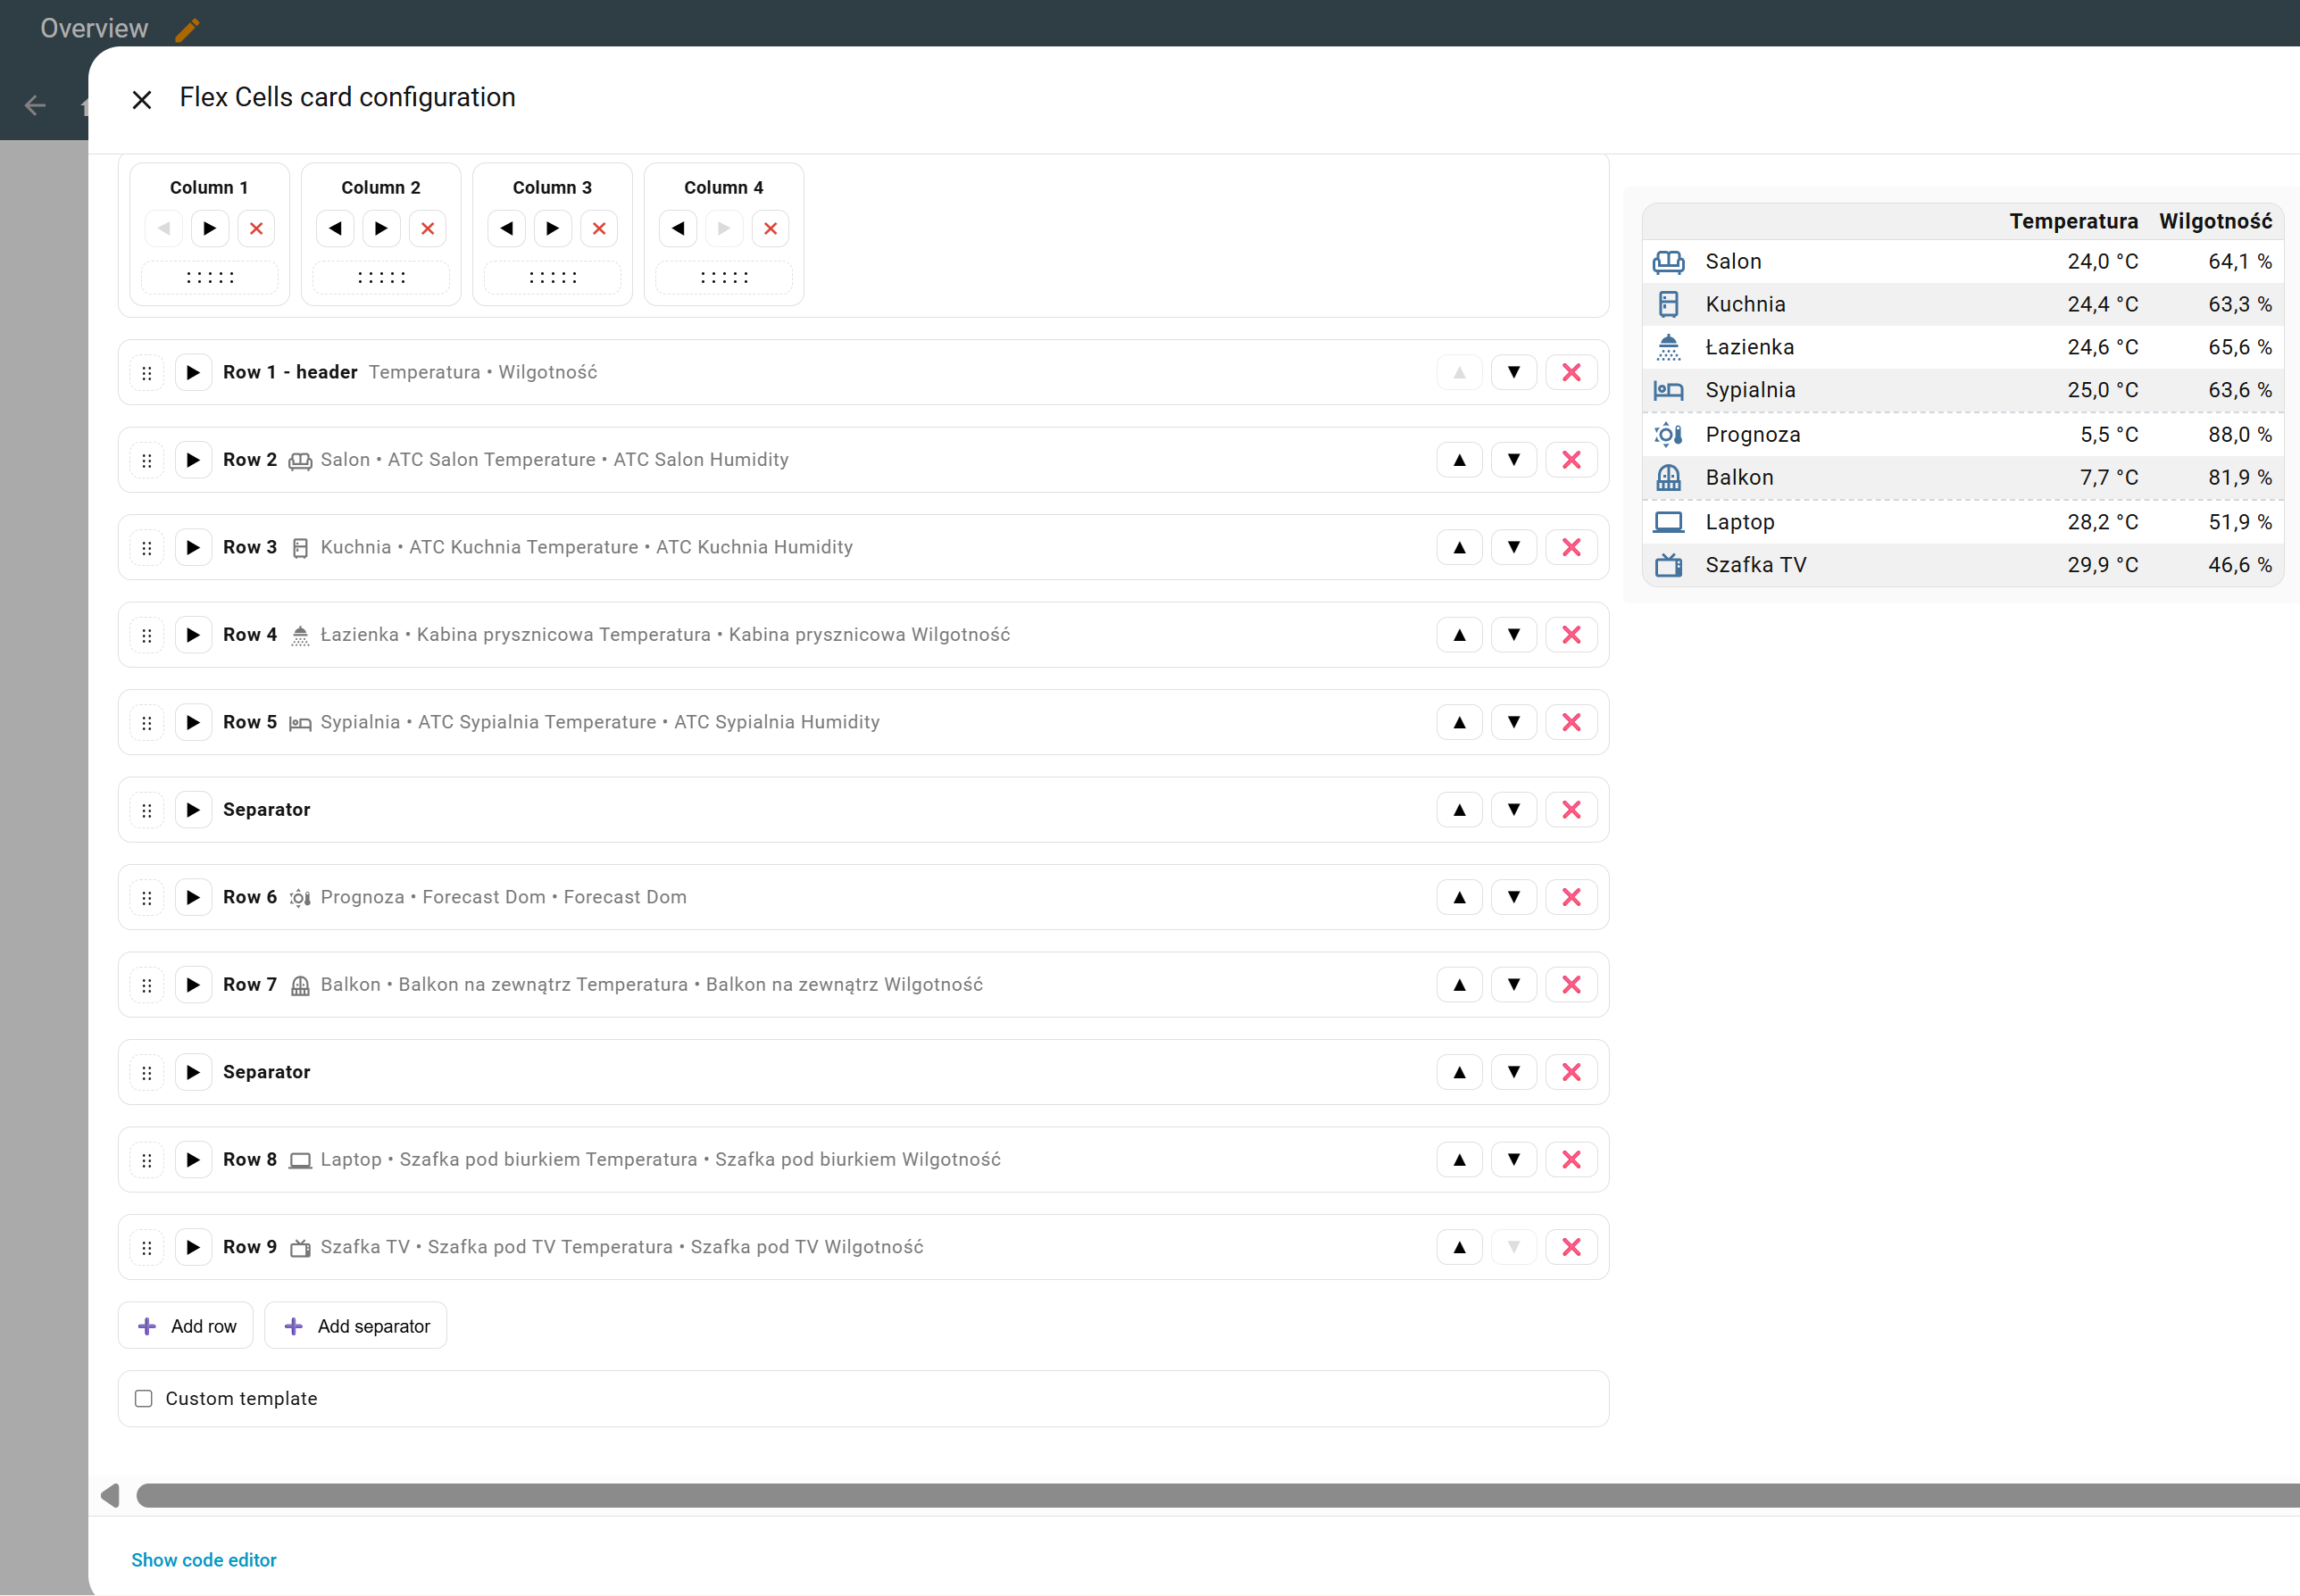This screenshot has height=1596, width=2300.
Task: Delete Column 2 with its red X
Action: tap(427, 229)
